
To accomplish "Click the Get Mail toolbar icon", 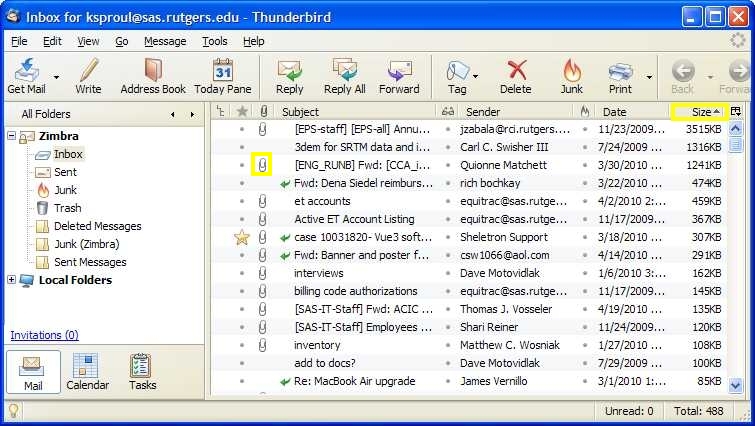I will (27, 76).
